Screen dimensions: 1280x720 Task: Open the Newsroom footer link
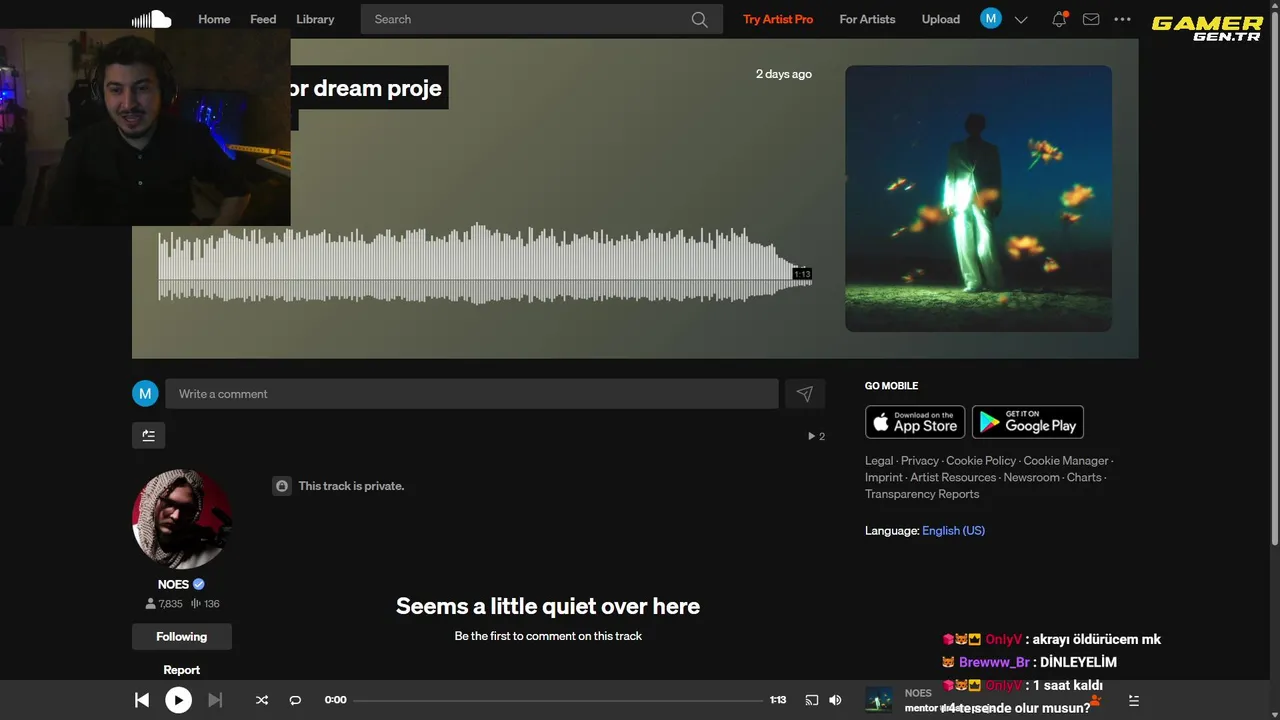(x=1031, y=478)
